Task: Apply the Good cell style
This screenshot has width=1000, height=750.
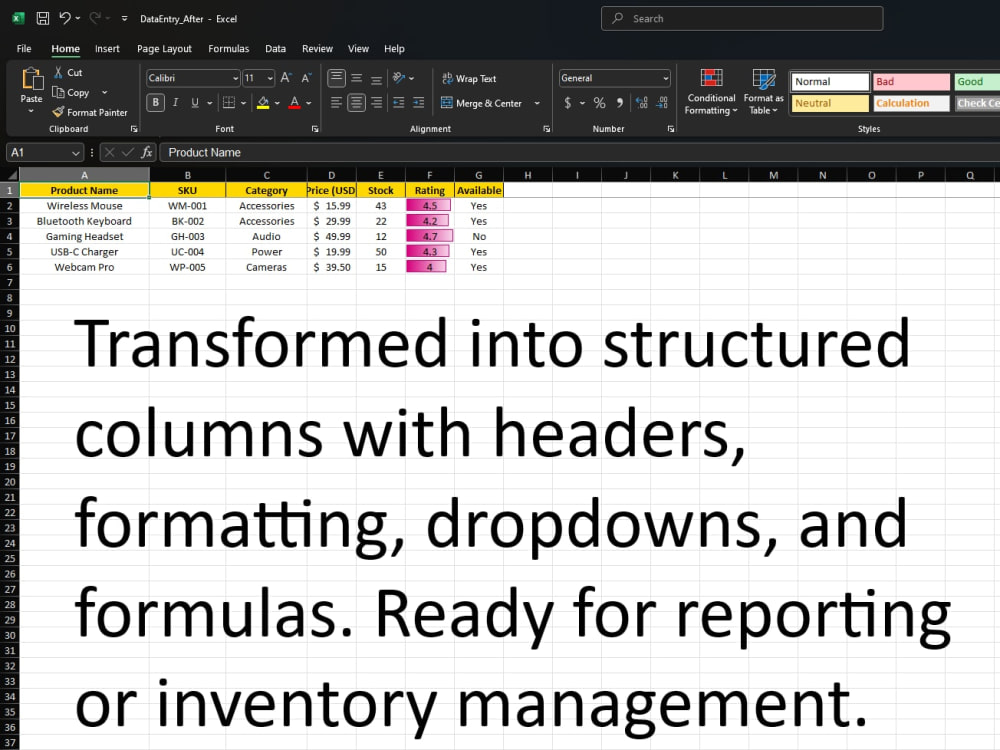Action: pyautogui.click(x=976, y=82)
